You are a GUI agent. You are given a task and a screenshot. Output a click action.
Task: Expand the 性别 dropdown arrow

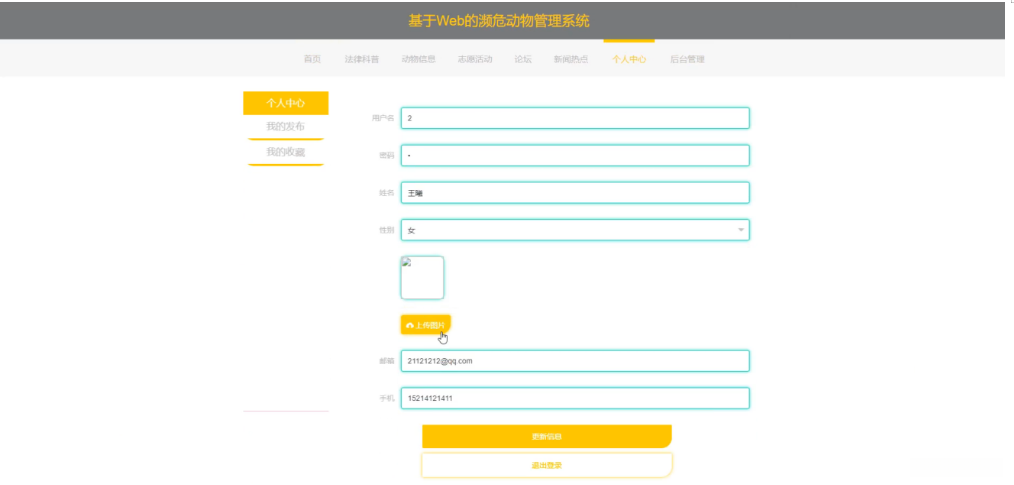pos(741,230)
